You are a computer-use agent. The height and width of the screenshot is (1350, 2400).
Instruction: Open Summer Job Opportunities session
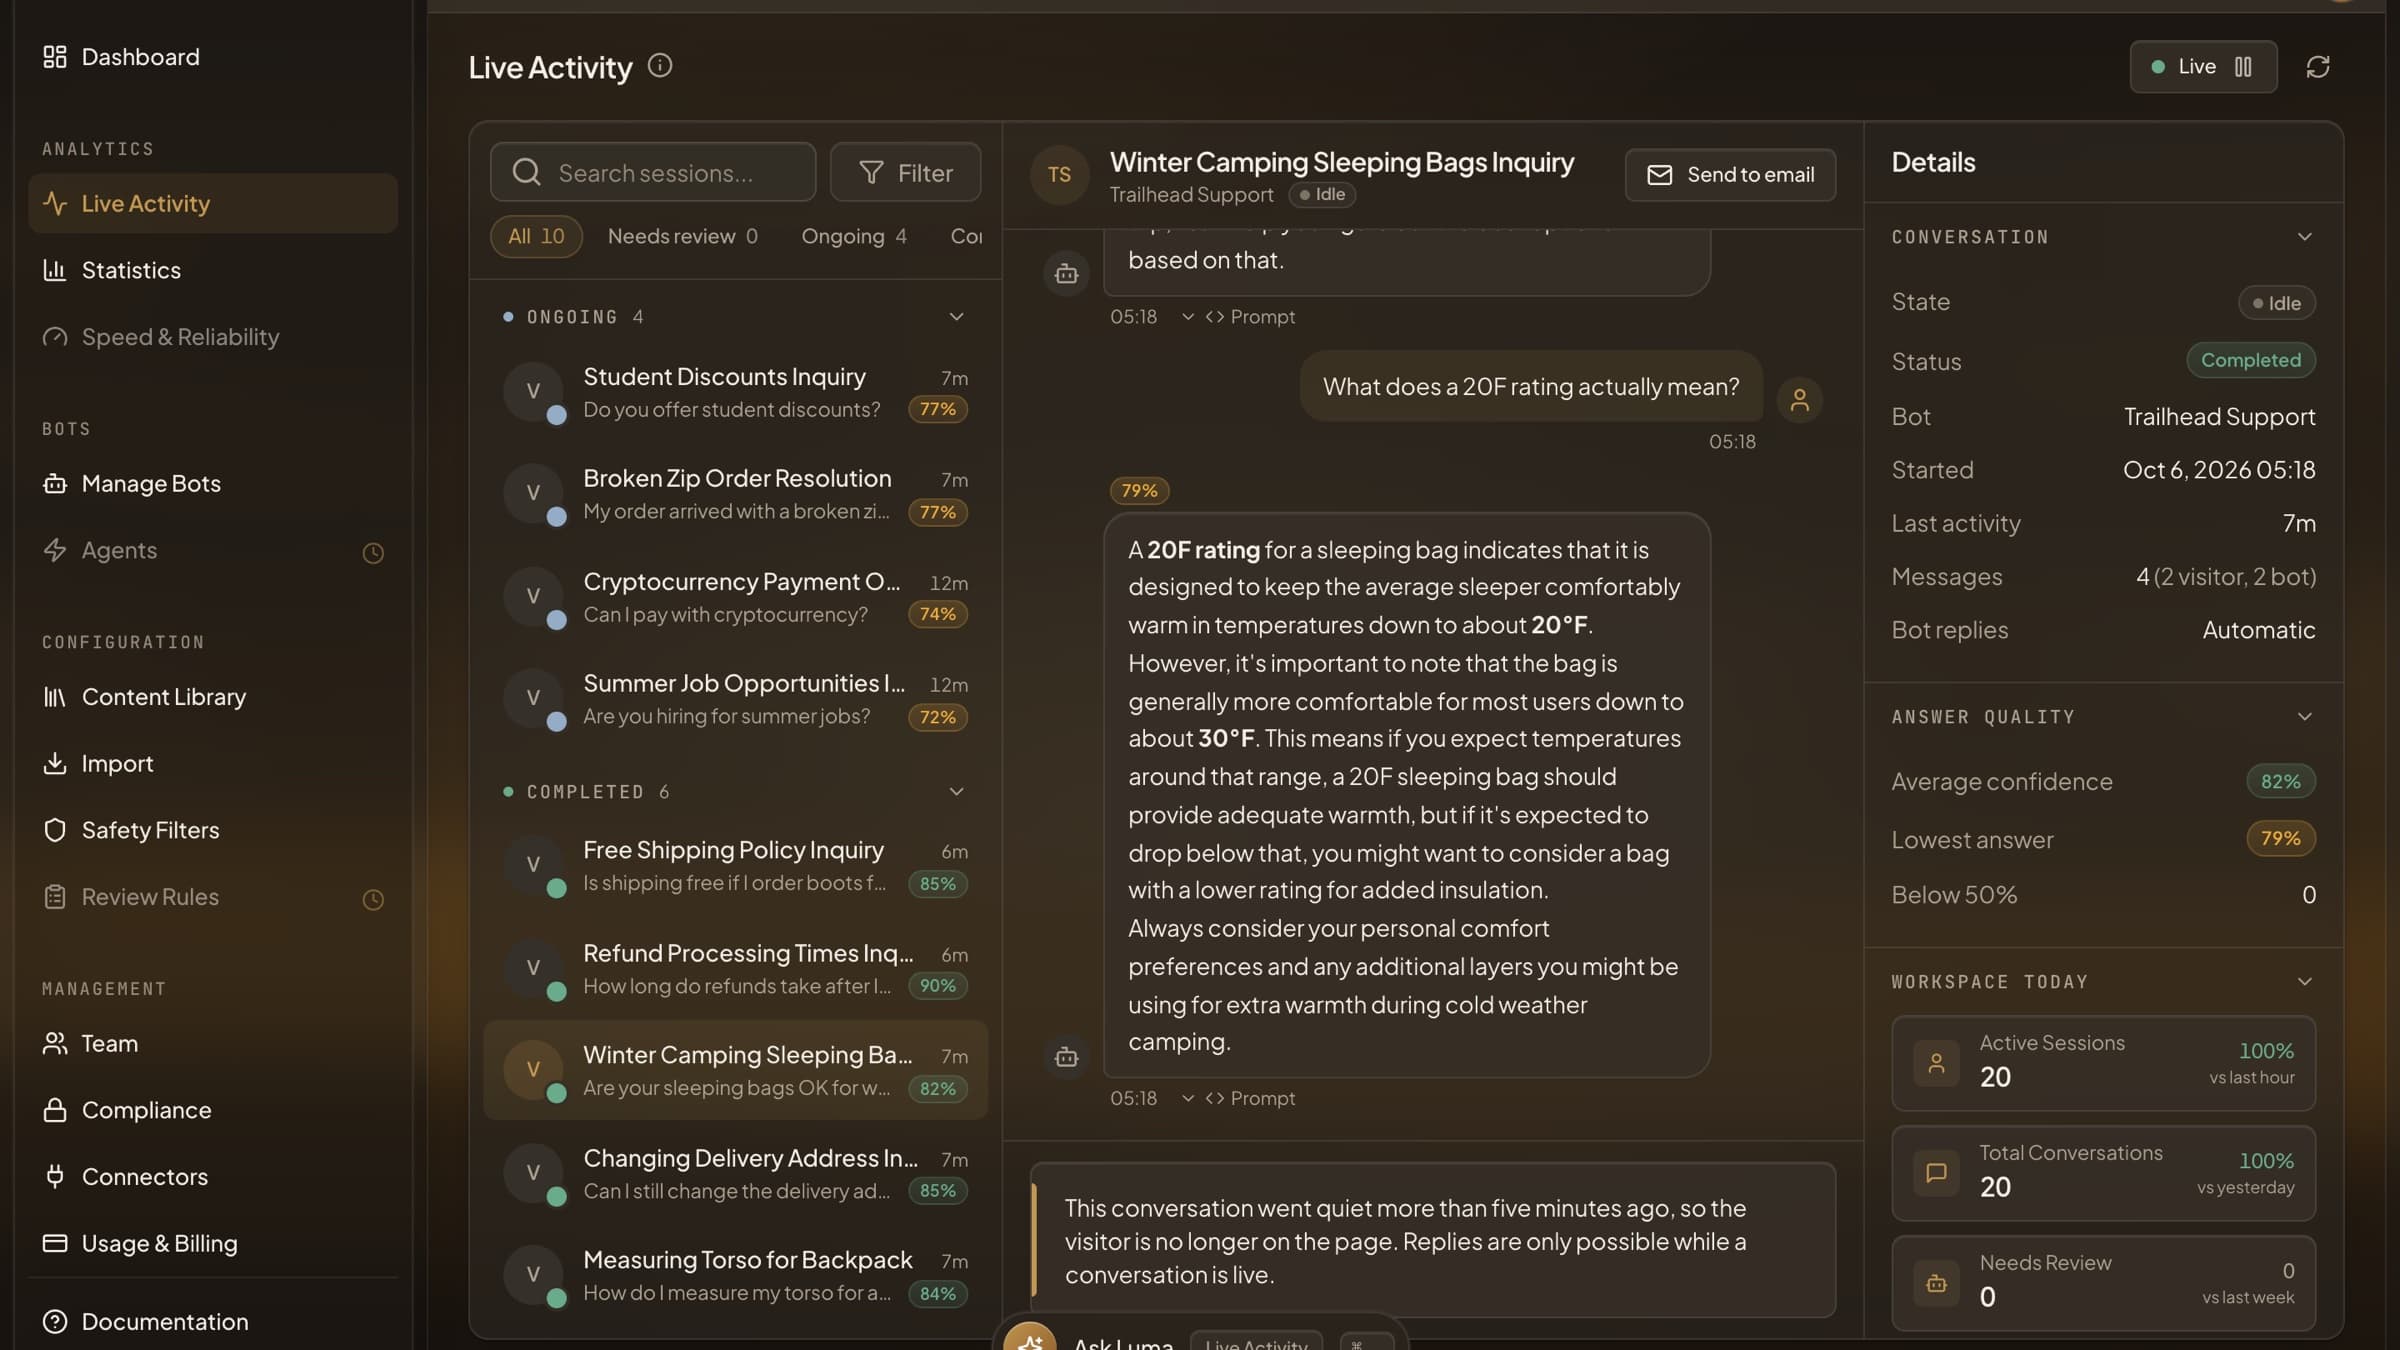click(735, 700)
